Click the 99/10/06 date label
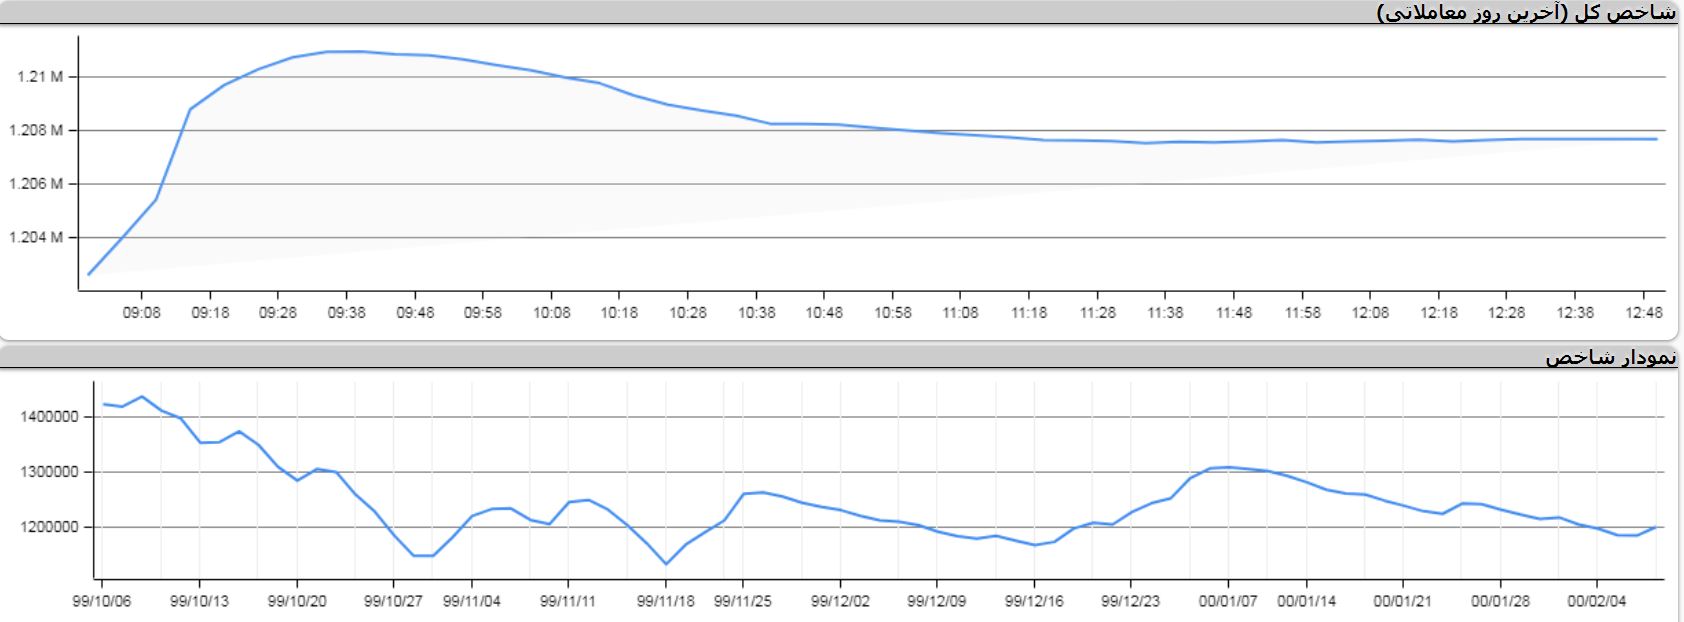 pyautogui.click(x=101, y=601)
